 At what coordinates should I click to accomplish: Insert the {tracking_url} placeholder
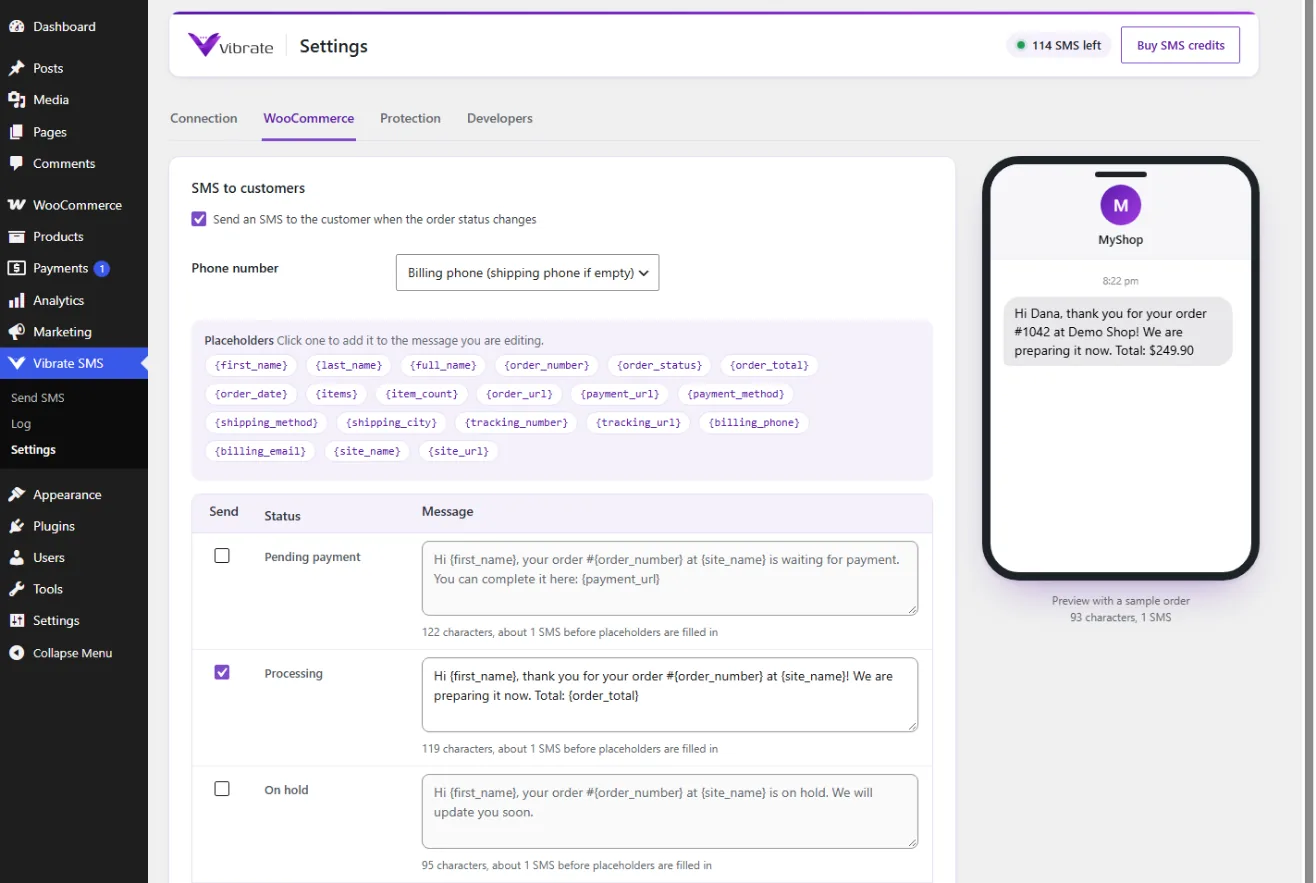click(638, 422)
